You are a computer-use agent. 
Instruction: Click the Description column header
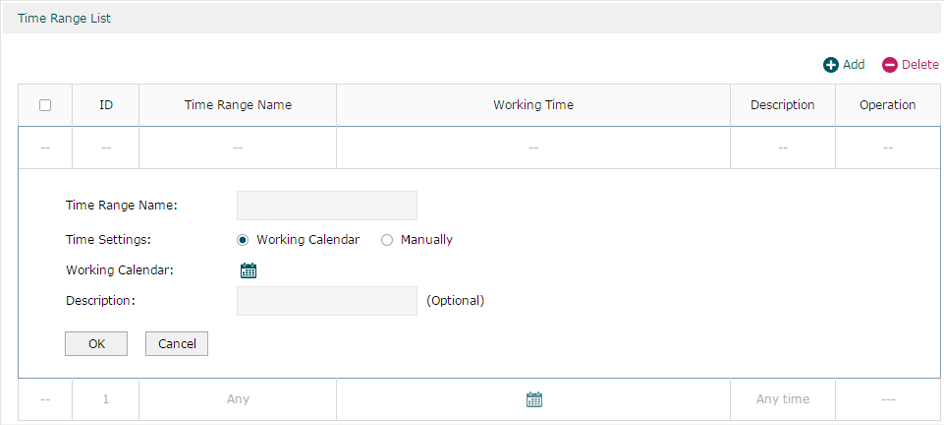coord(783,105)
